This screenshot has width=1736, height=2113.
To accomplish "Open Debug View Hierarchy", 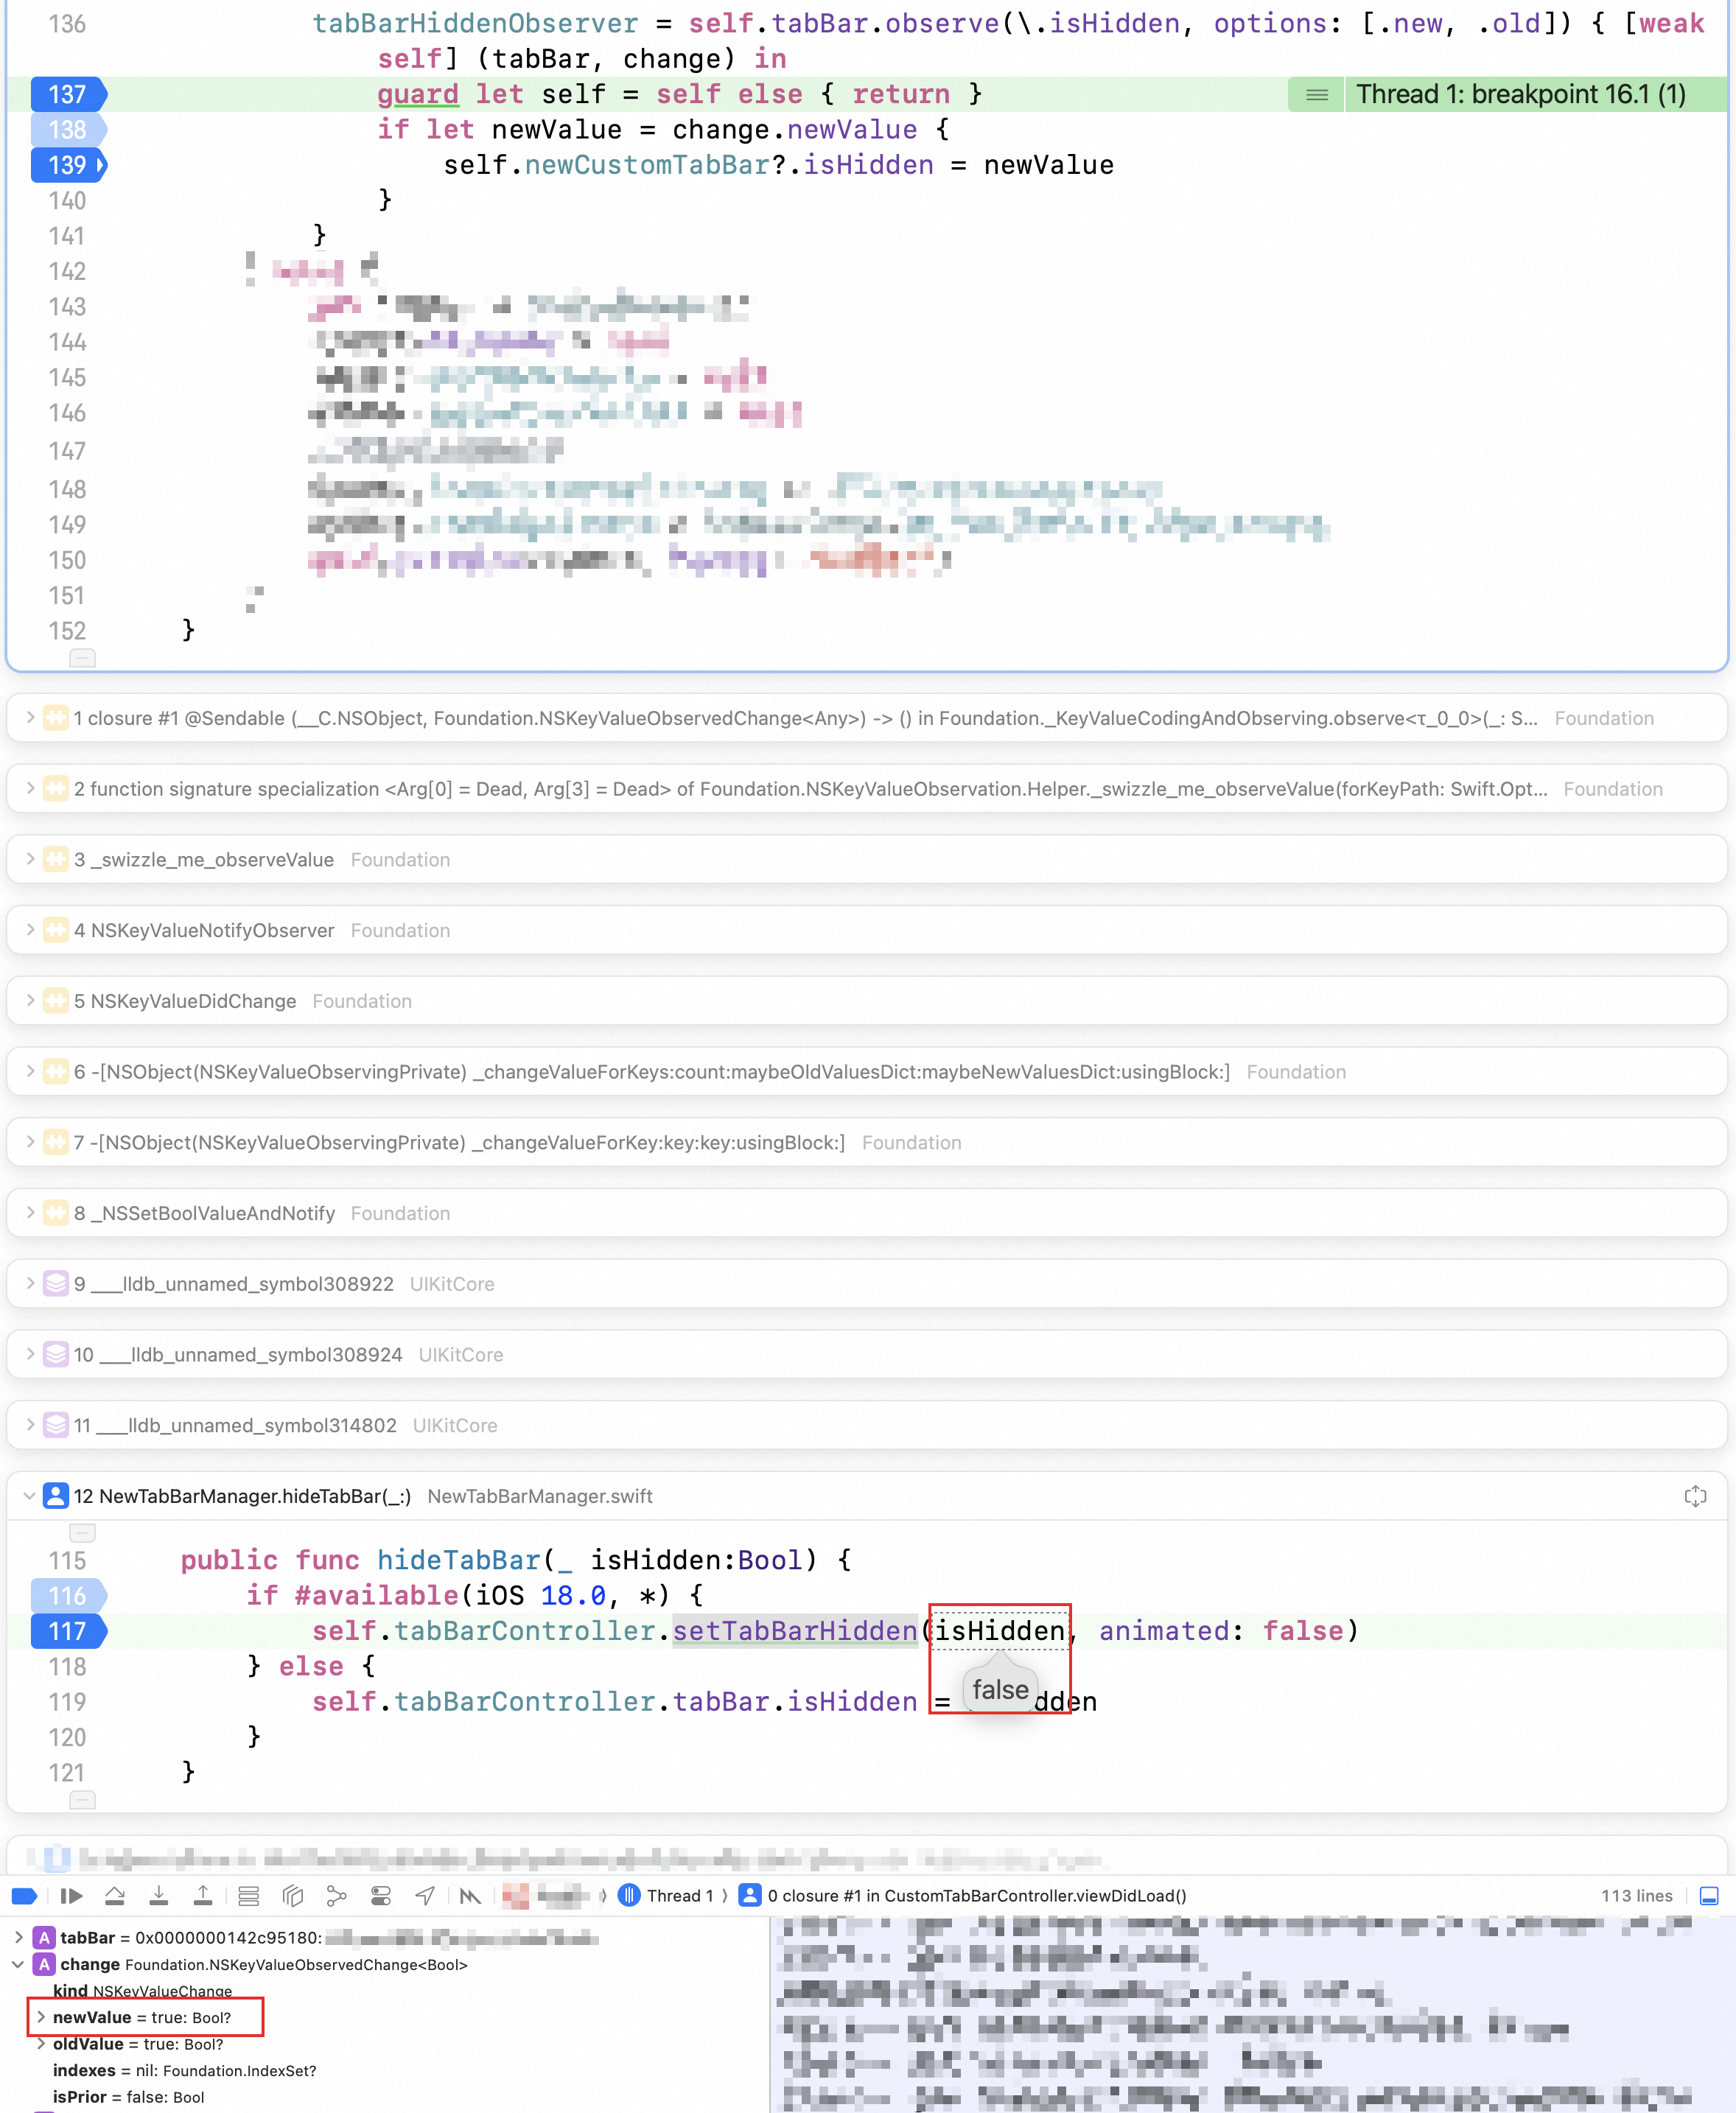I will pyautogui.click(x=292, y=1896).
